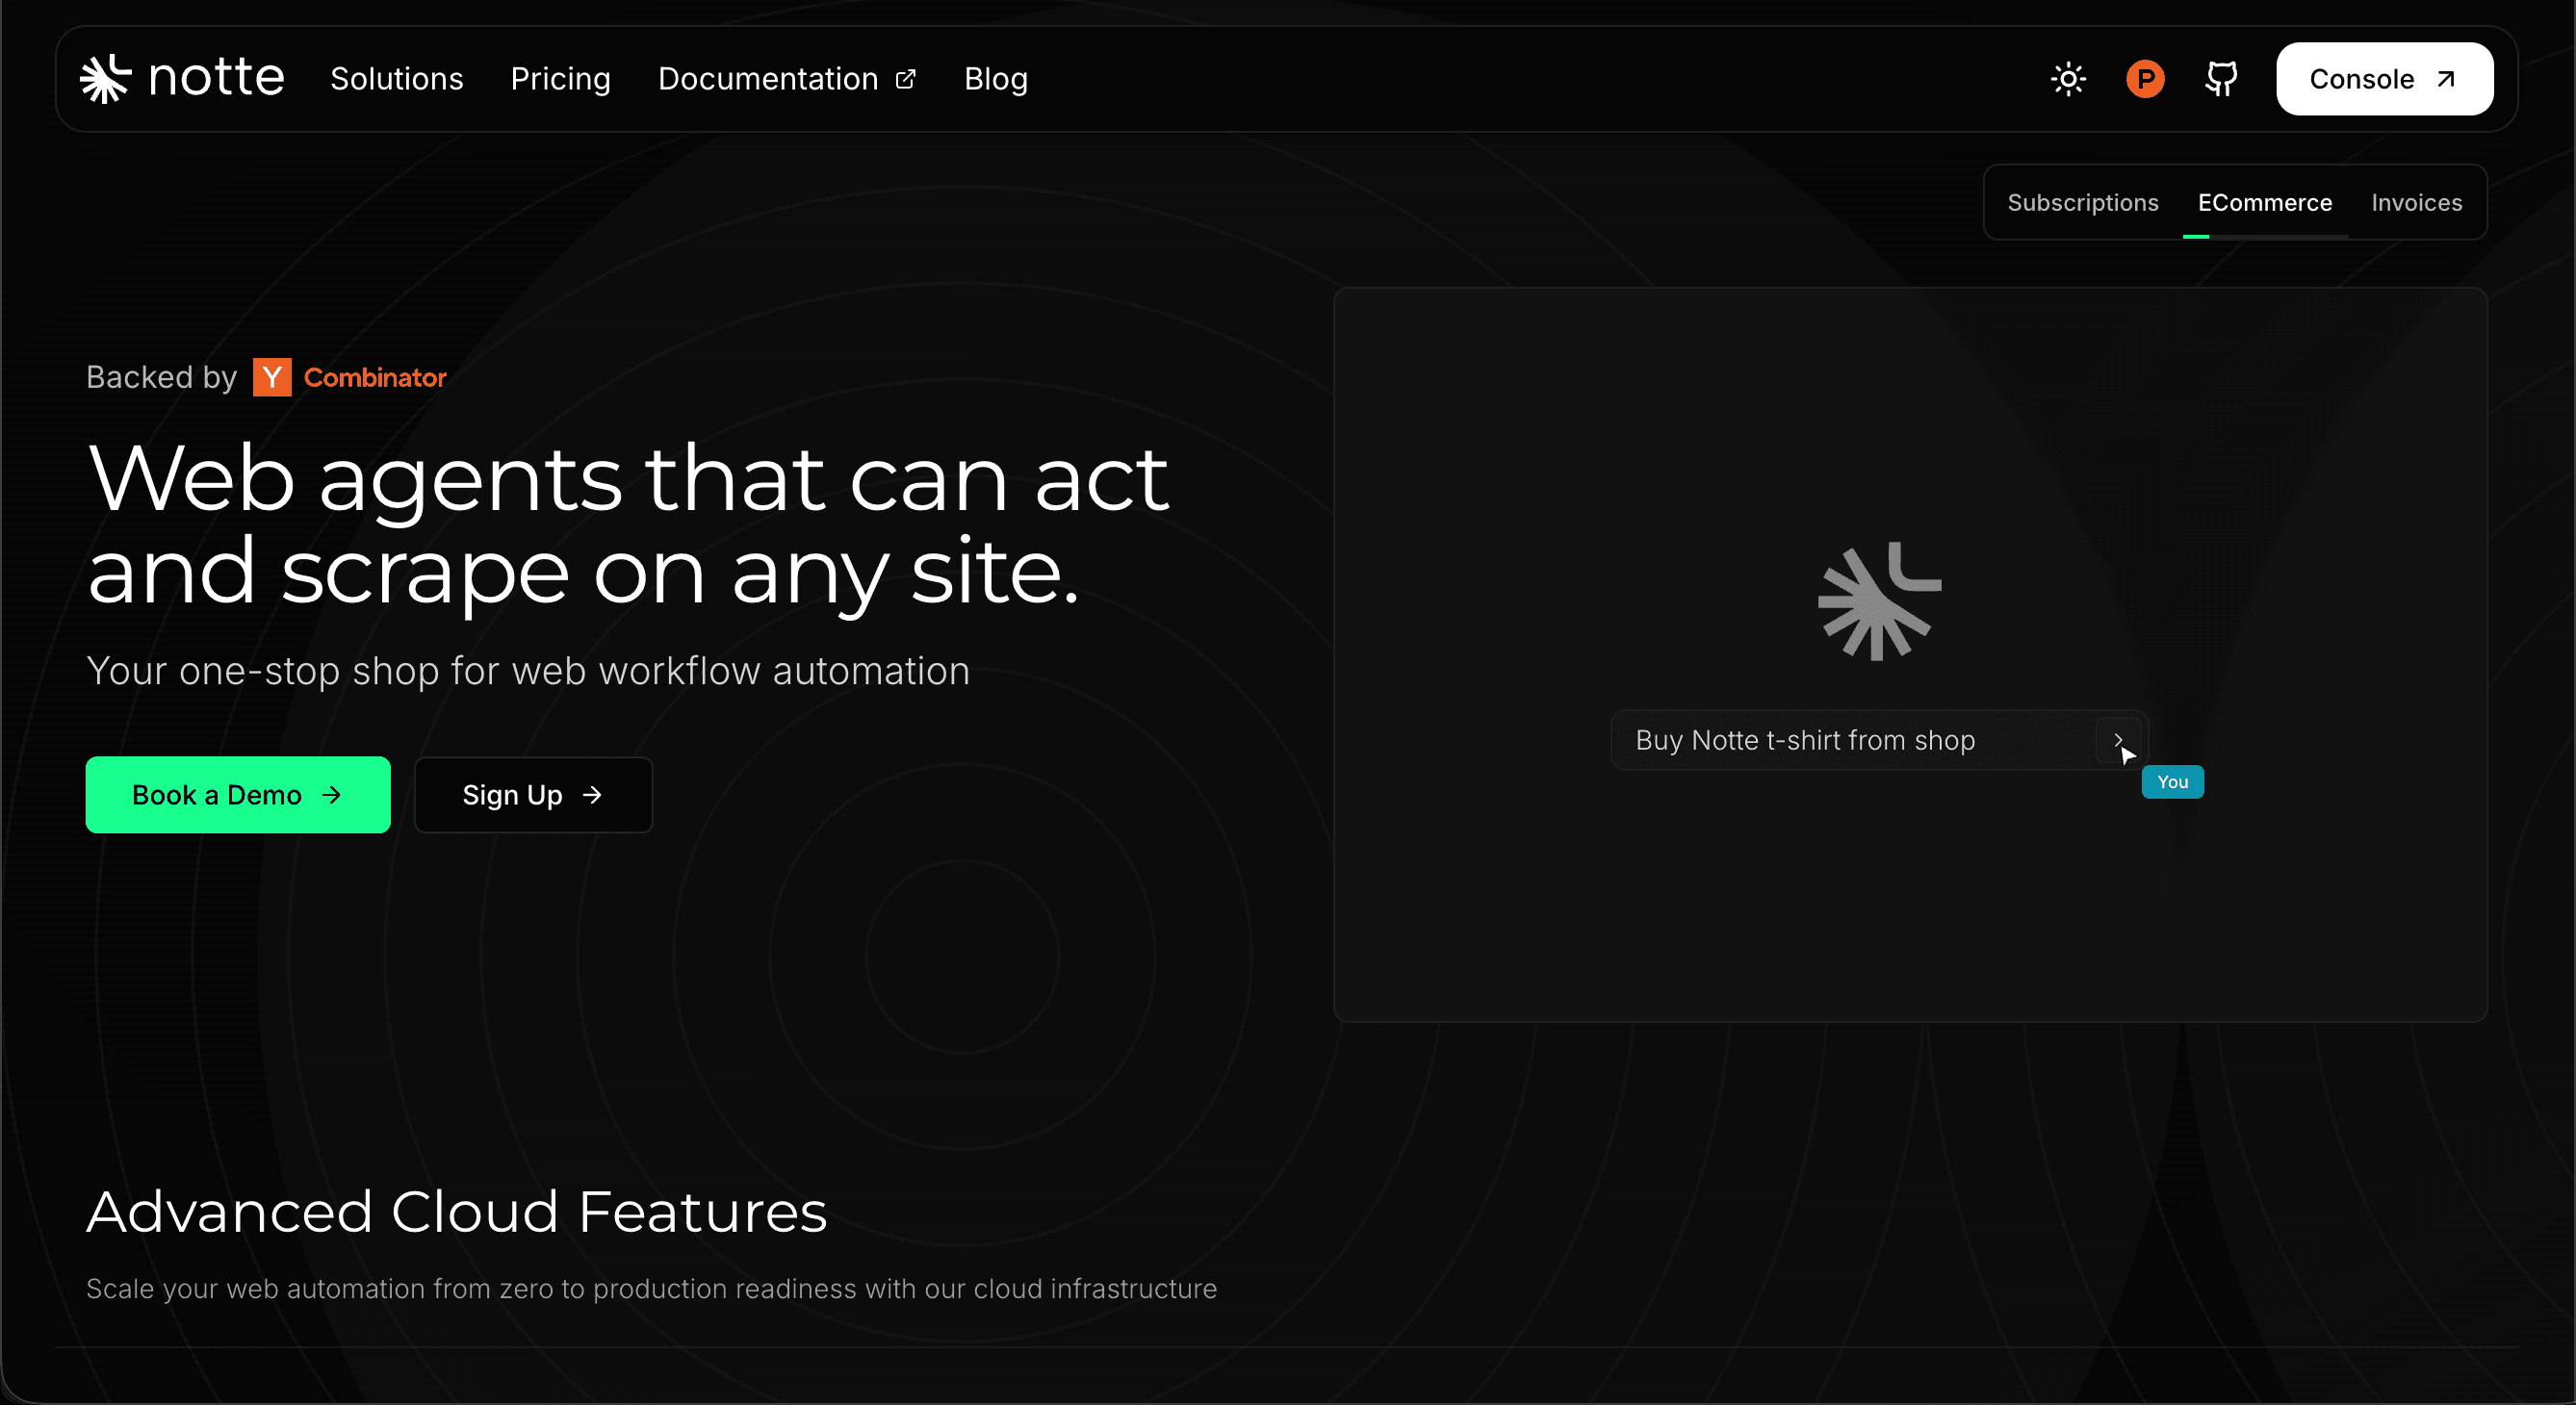The width and height of the screenshot is (2576, 1405).
Task: Open the GitHub repository icon
Action: 2221,79
